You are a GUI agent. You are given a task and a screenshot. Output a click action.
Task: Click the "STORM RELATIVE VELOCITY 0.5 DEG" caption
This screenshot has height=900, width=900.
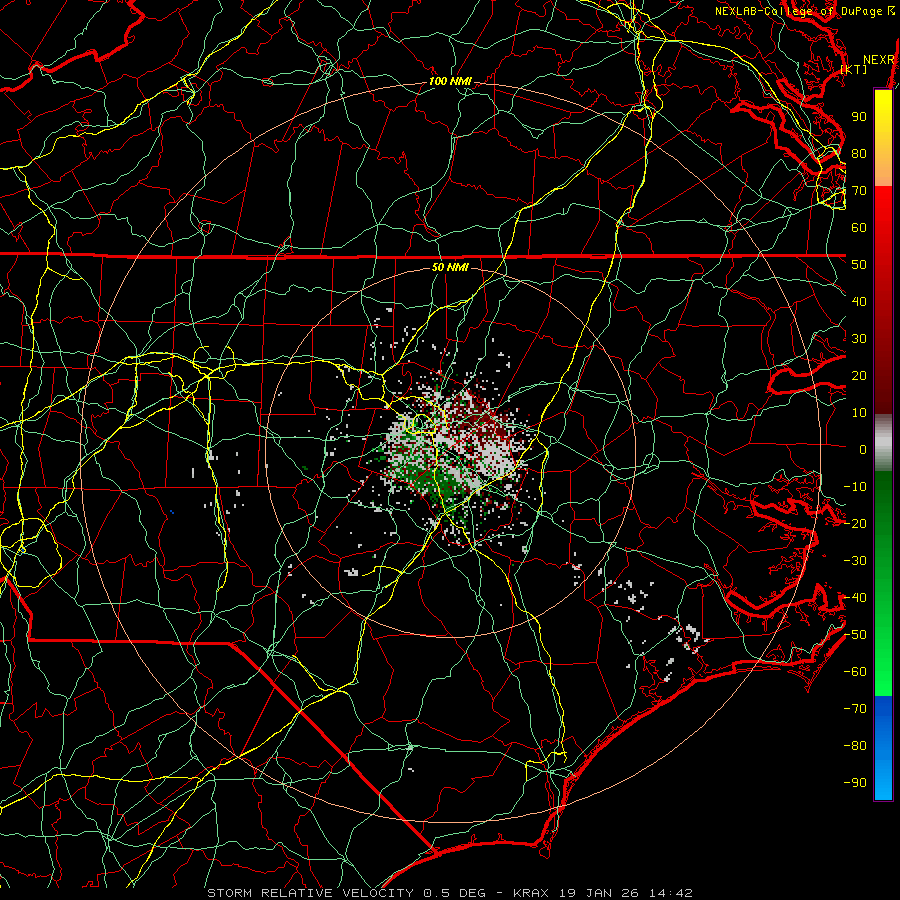click(346, 893)
